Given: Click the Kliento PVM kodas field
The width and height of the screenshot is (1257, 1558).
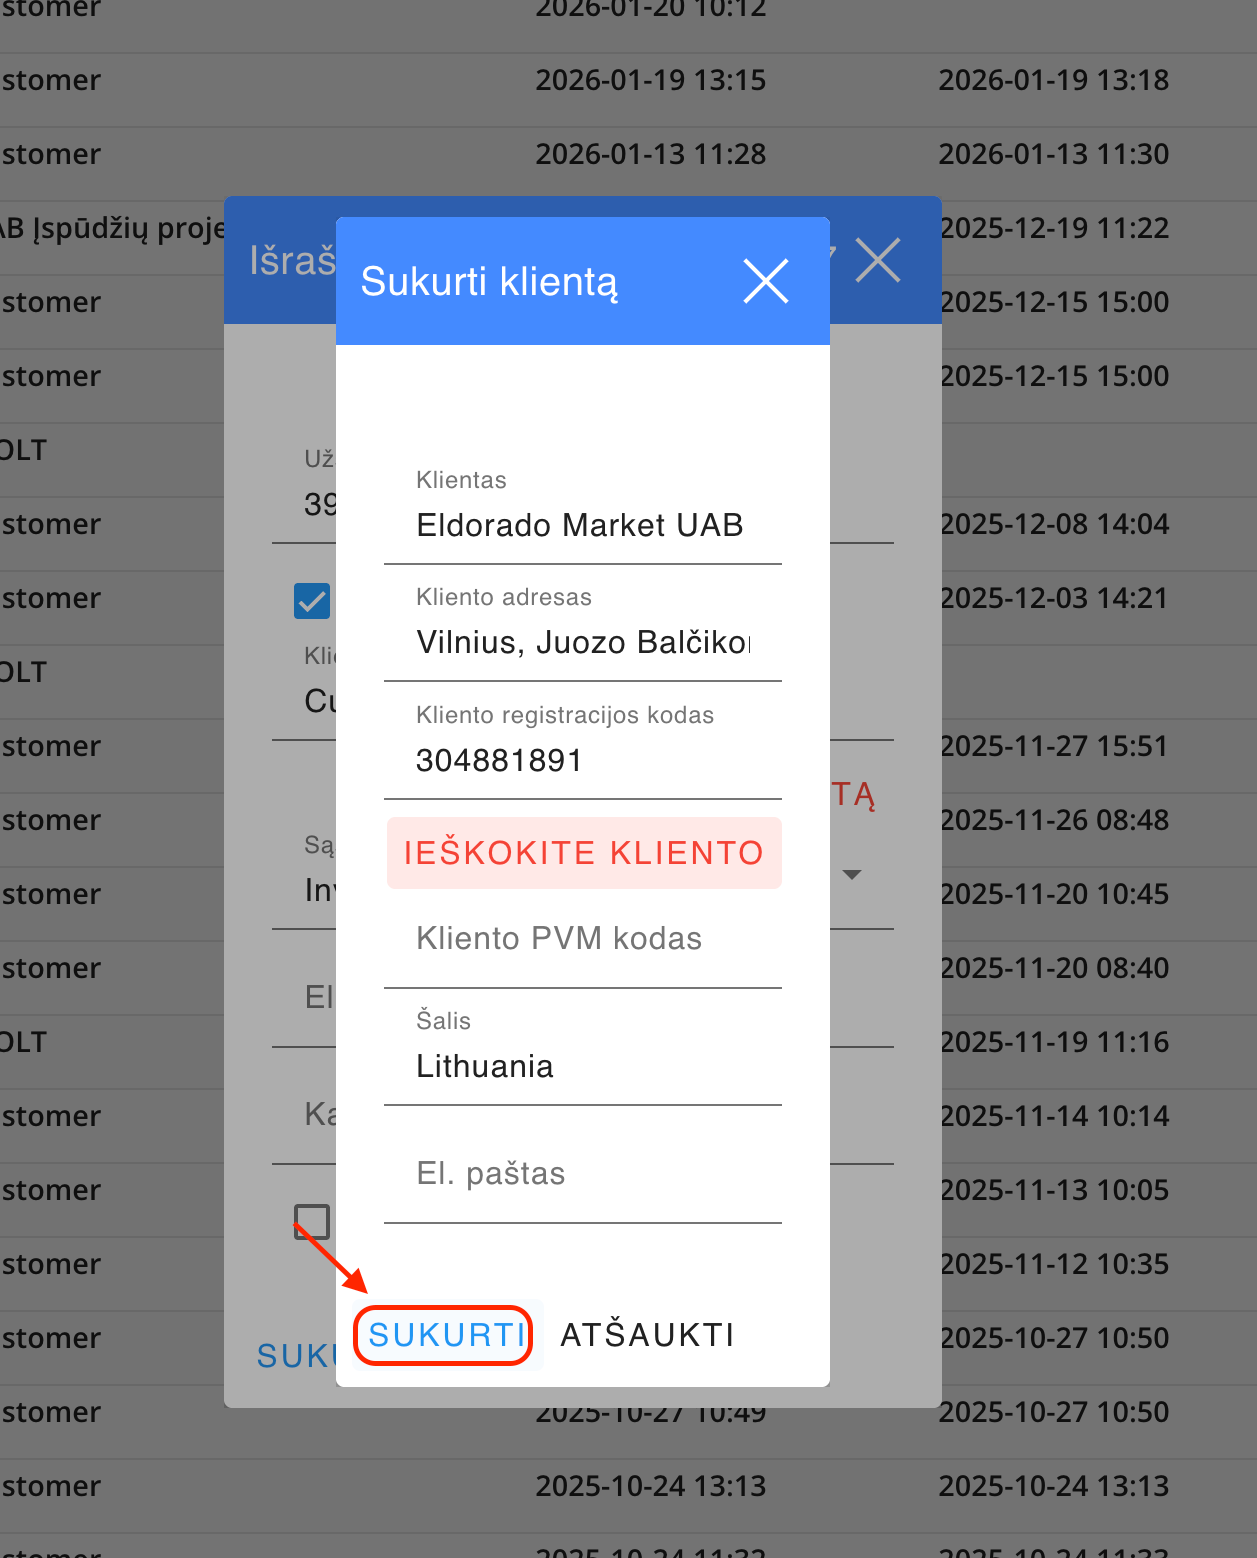Looking at the screenshot, I should [x=582, y=939].
